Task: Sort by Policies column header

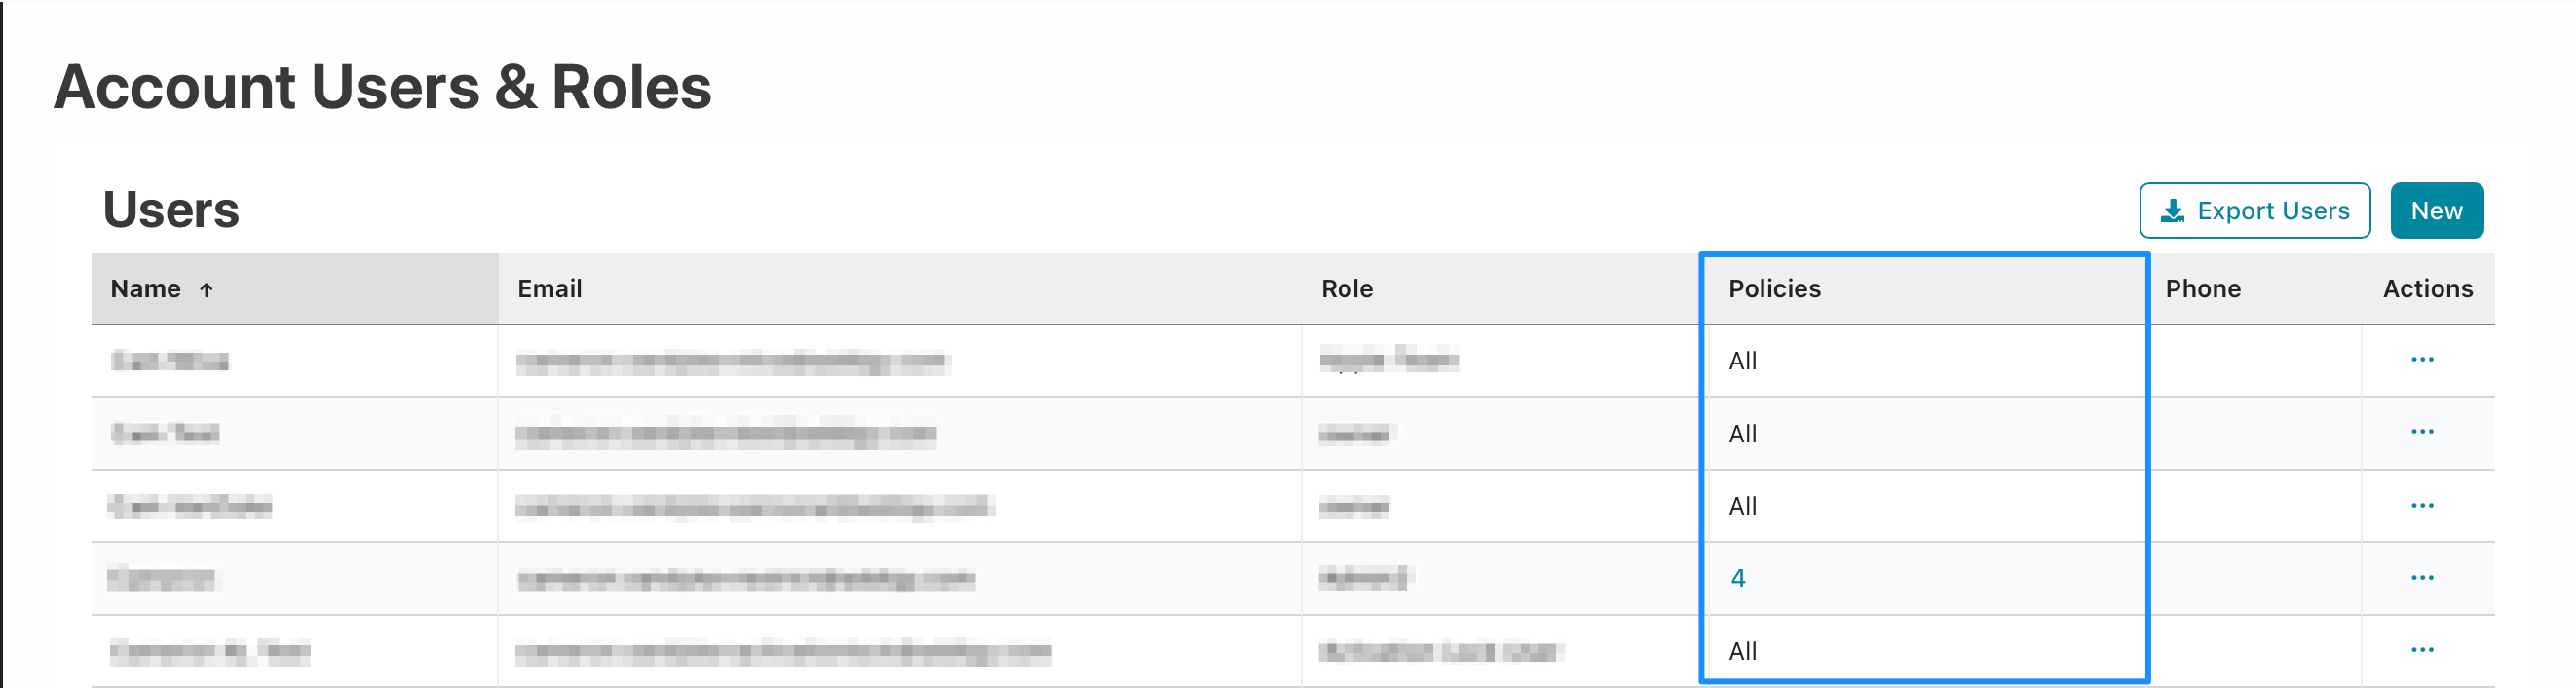Action: tap(1774, 289)
